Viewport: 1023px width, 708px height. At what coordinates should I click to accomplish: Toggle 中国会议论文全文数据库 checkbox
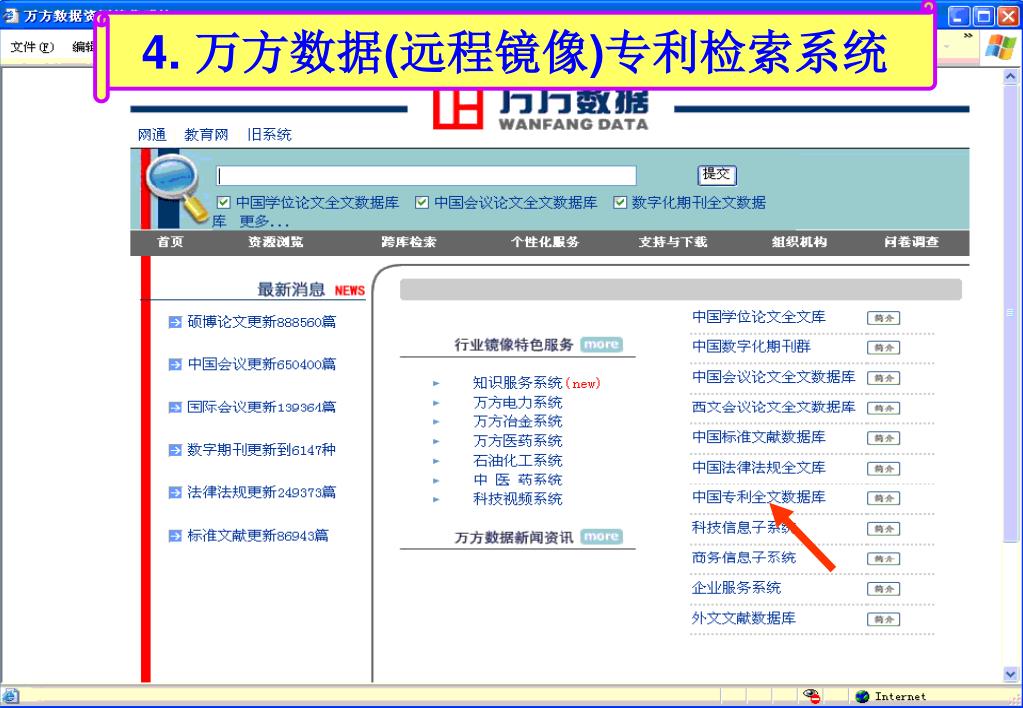point(422,202)
